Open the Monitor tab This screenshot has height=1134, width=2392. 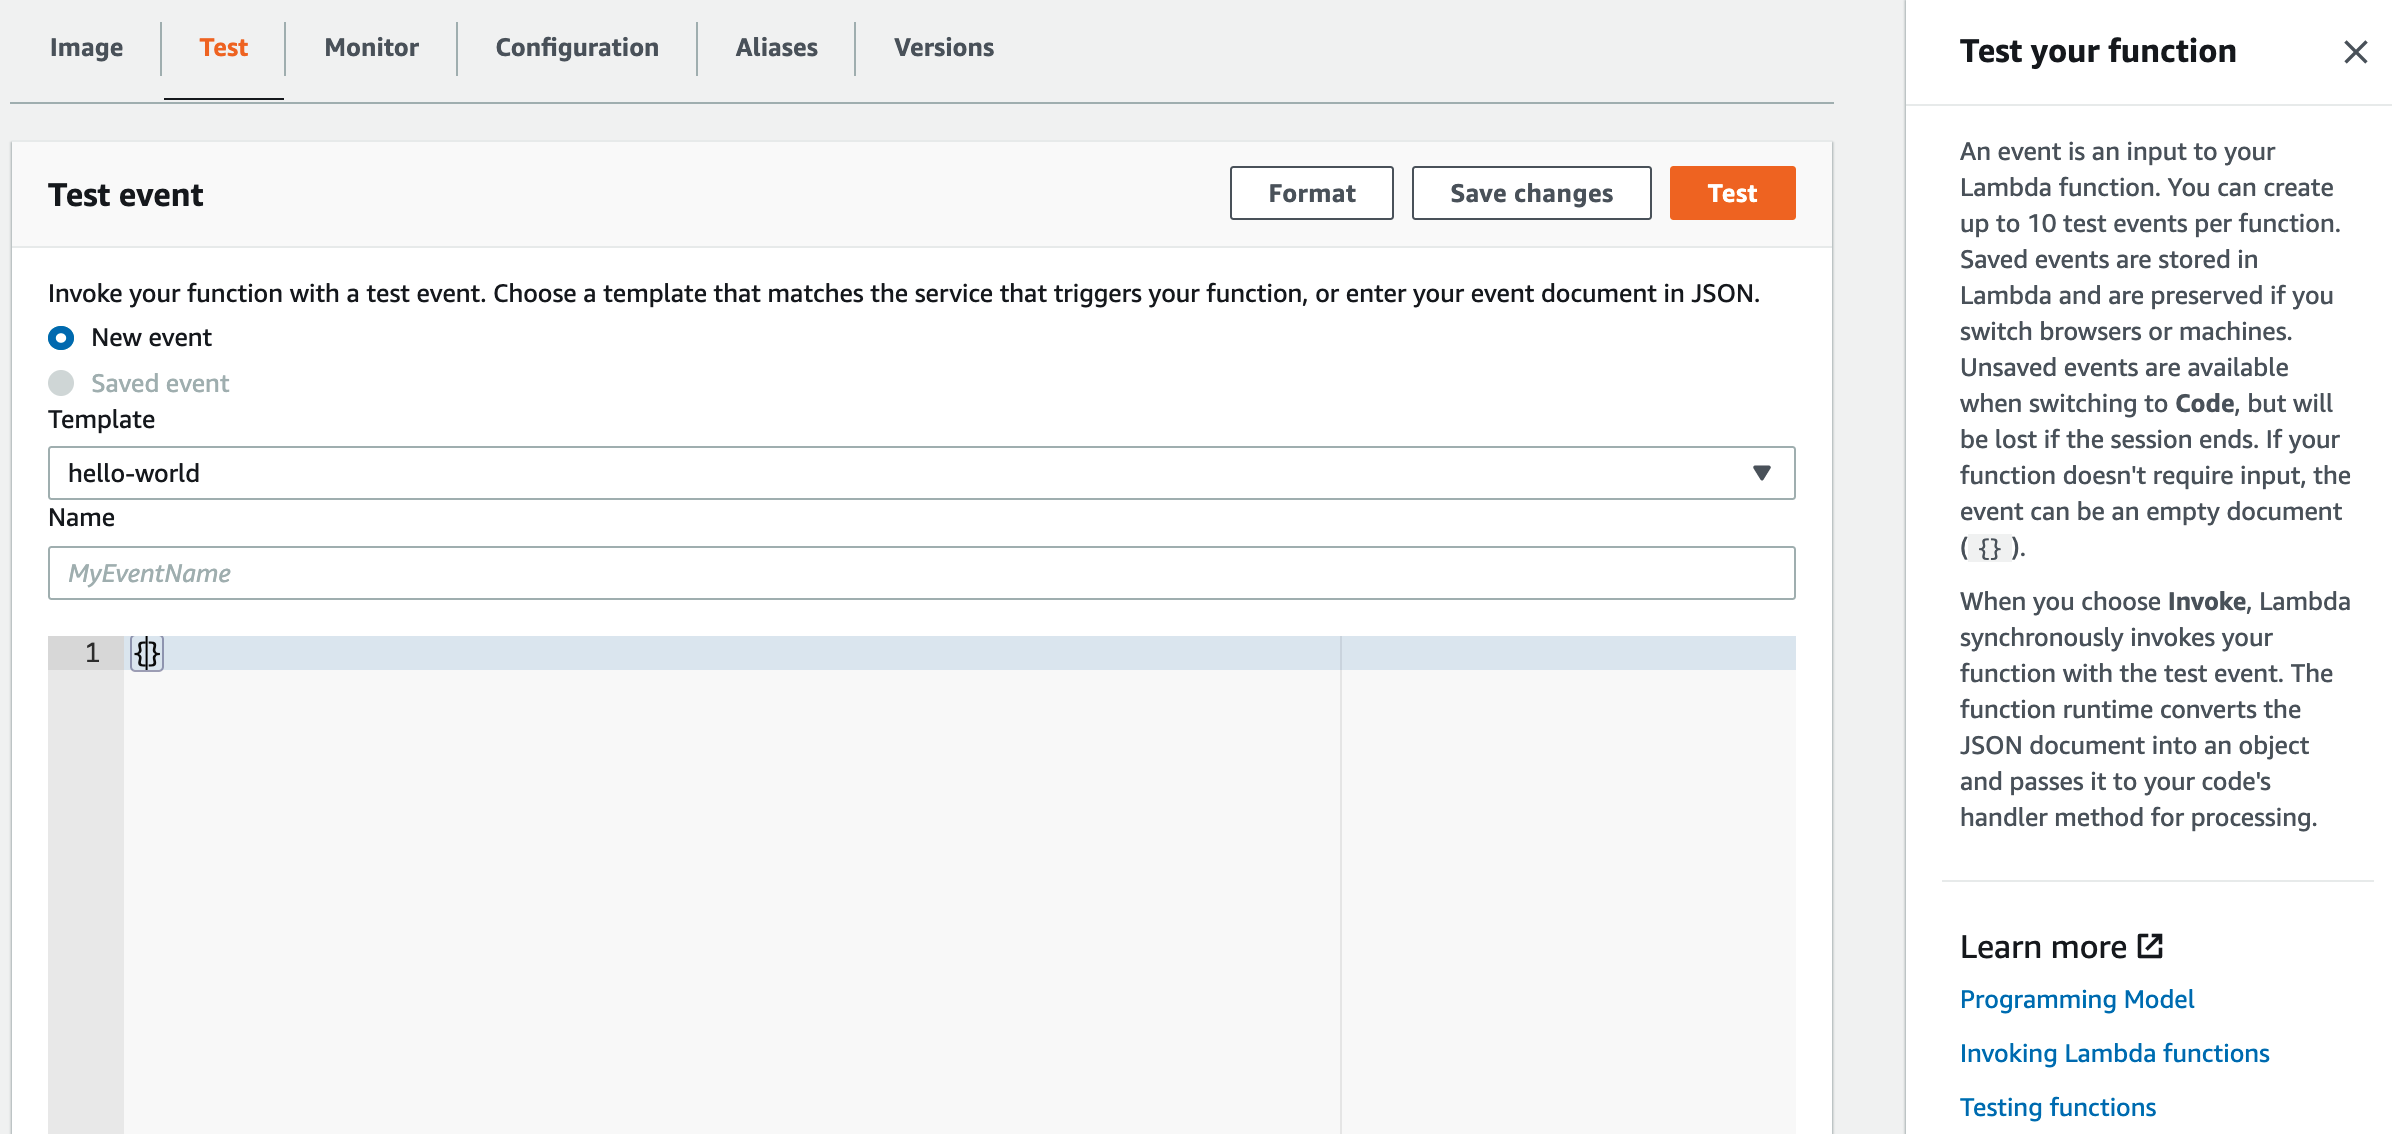(x=371, y=48)
